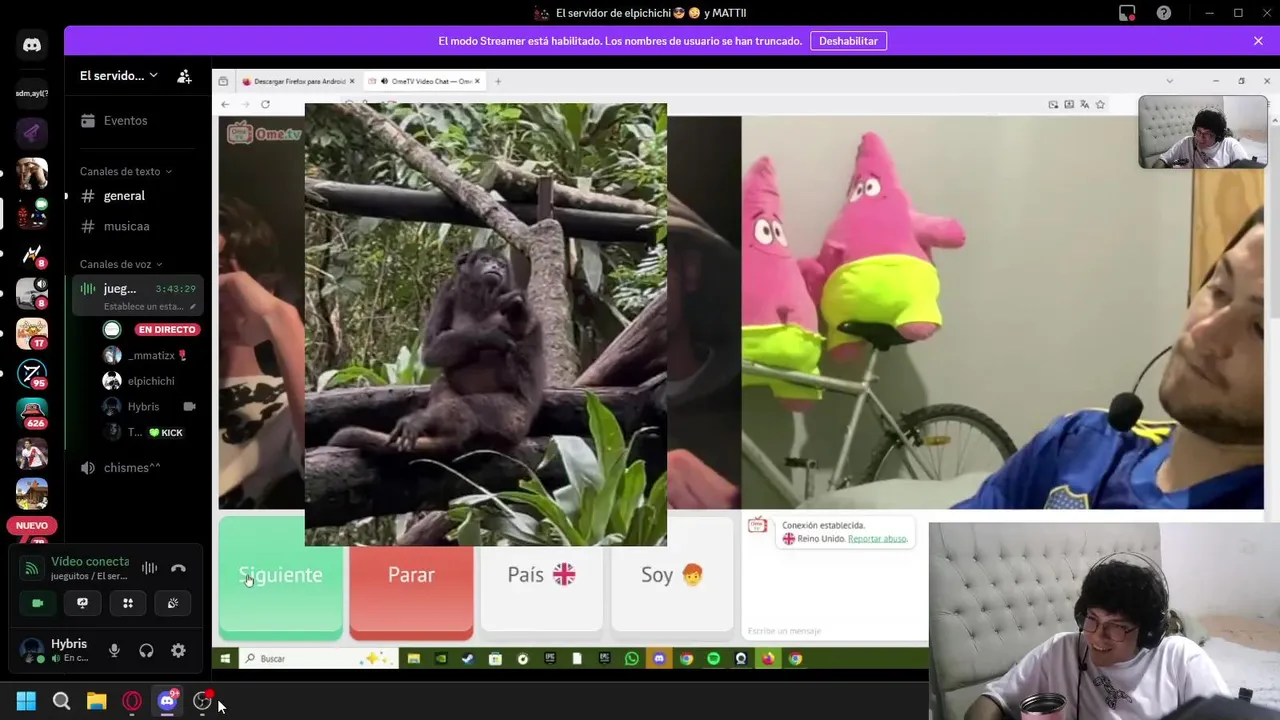This screenshot has height=720, width=1280.
Task: Bookmark the page with star icon
Action: 1100,104
